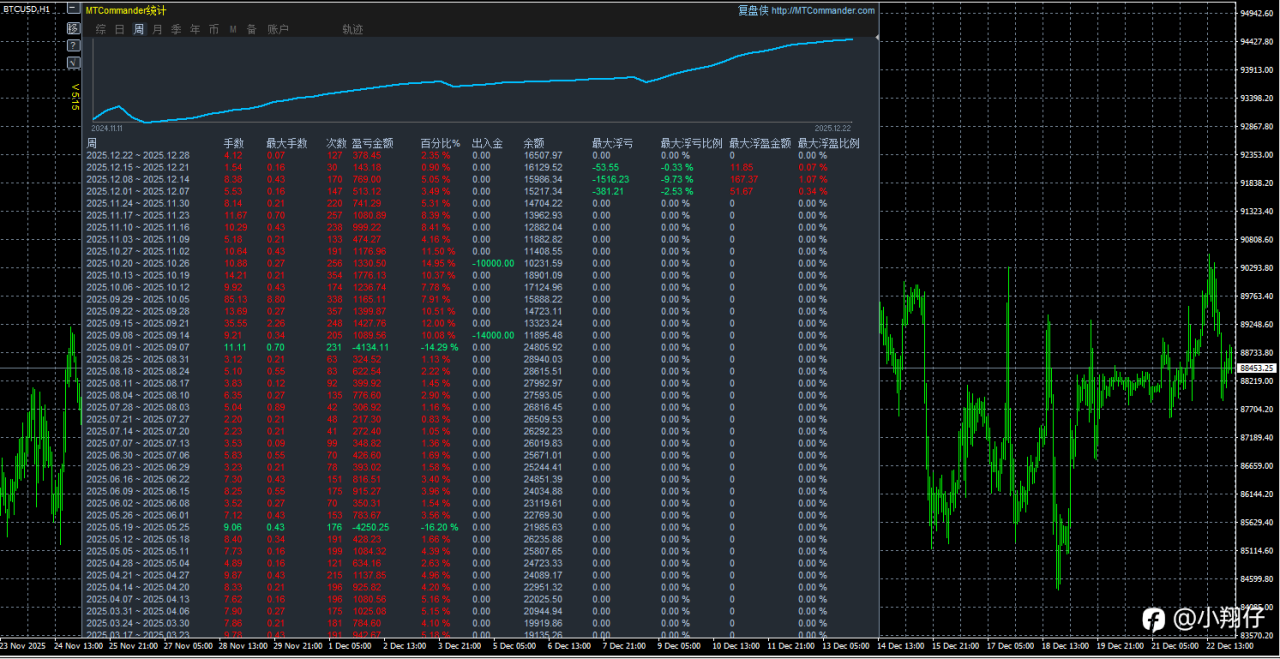Viewport: 1280px width, 659px height.
Task: Switch to the 月 monthly tab
Action: pos(157,30)
